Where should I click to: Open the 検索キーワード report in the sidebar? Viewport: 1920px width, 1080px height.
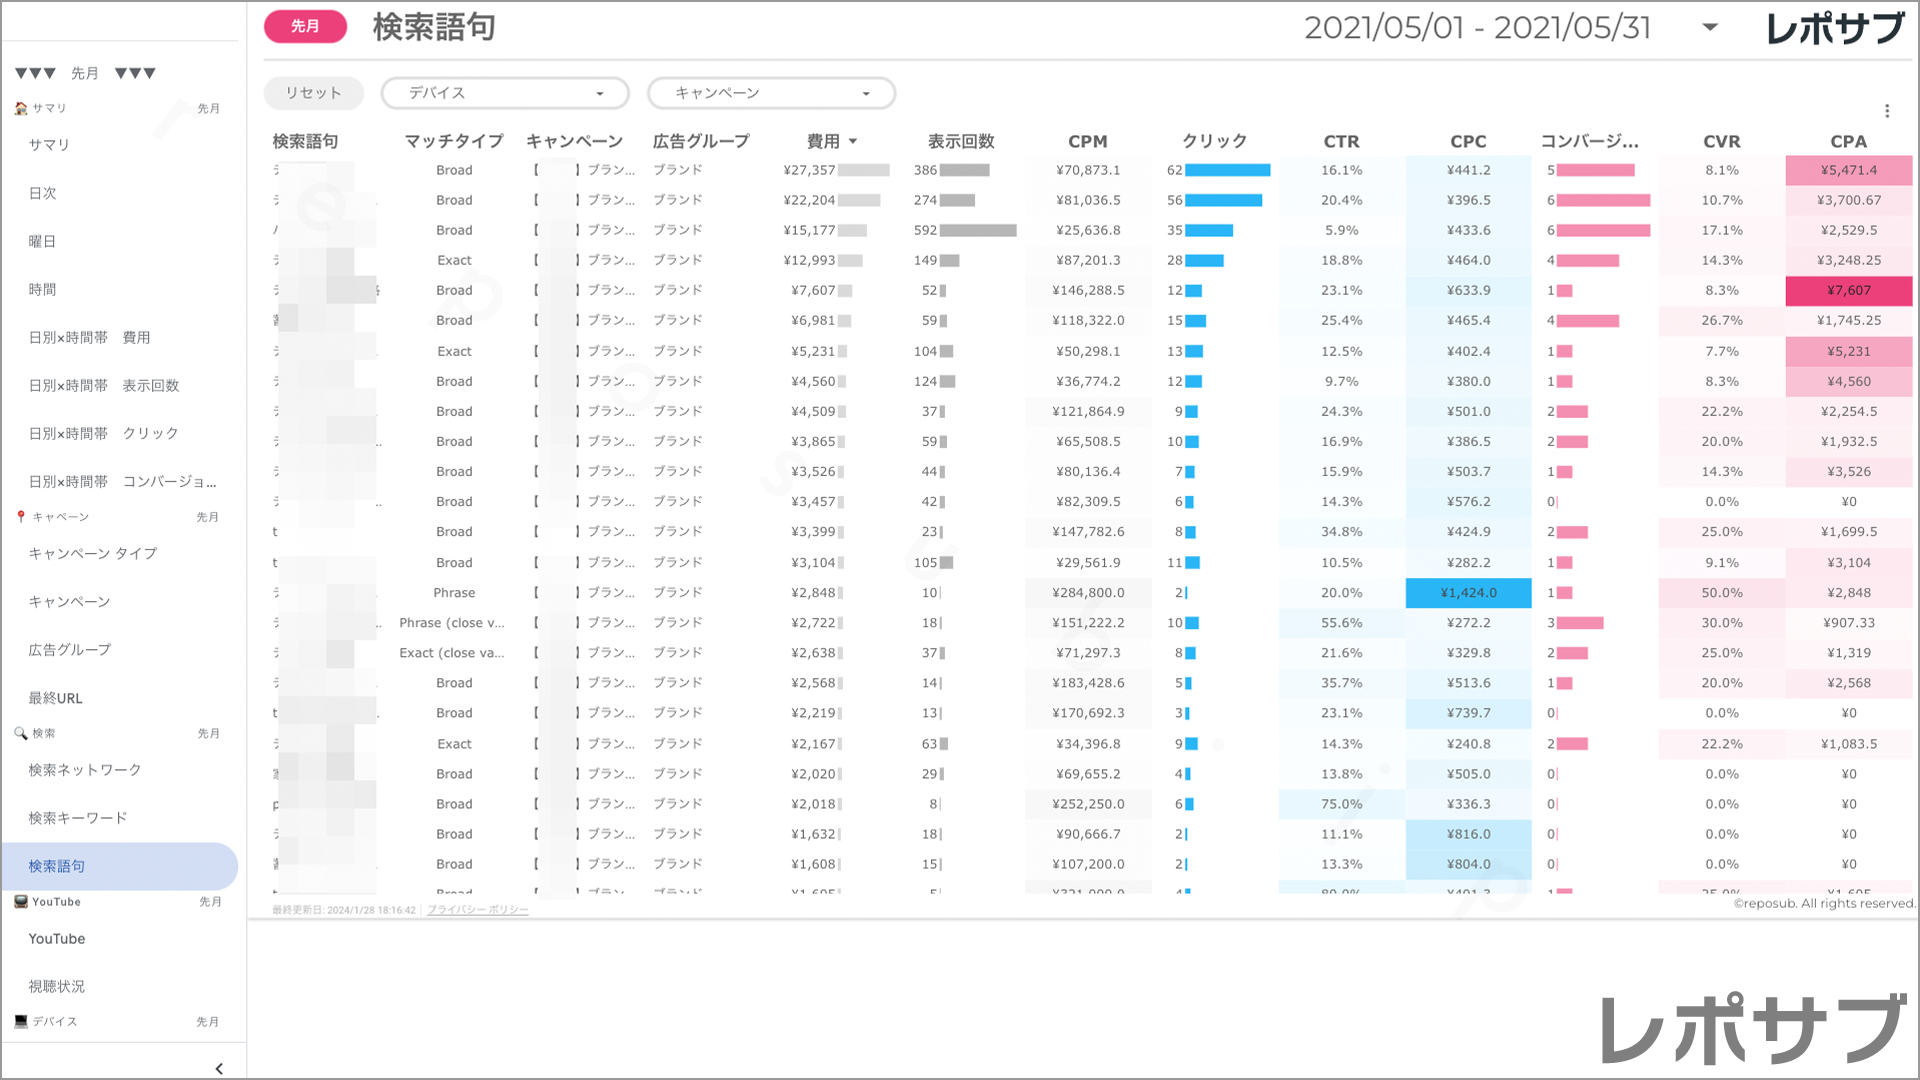click(79, 817)
